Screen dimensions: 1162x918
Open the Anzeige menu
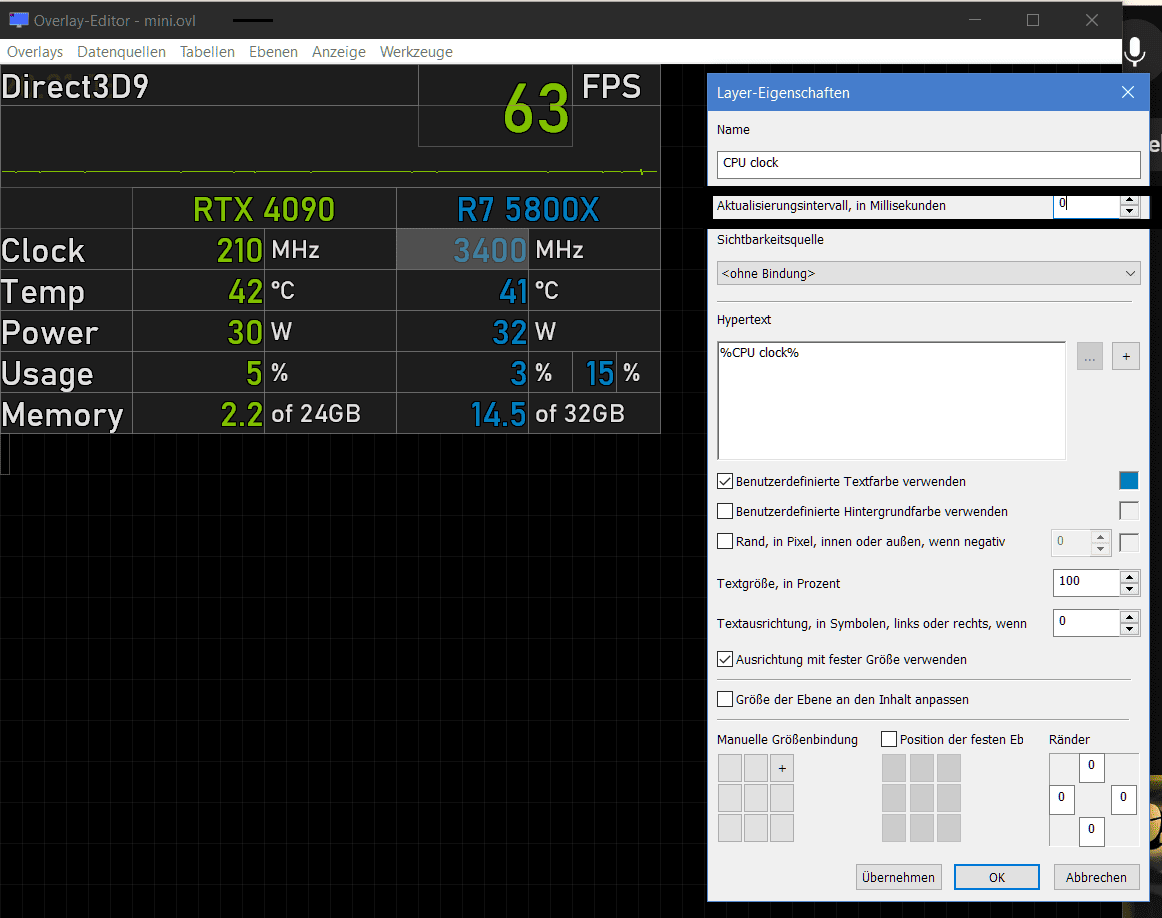click(339, 52)
